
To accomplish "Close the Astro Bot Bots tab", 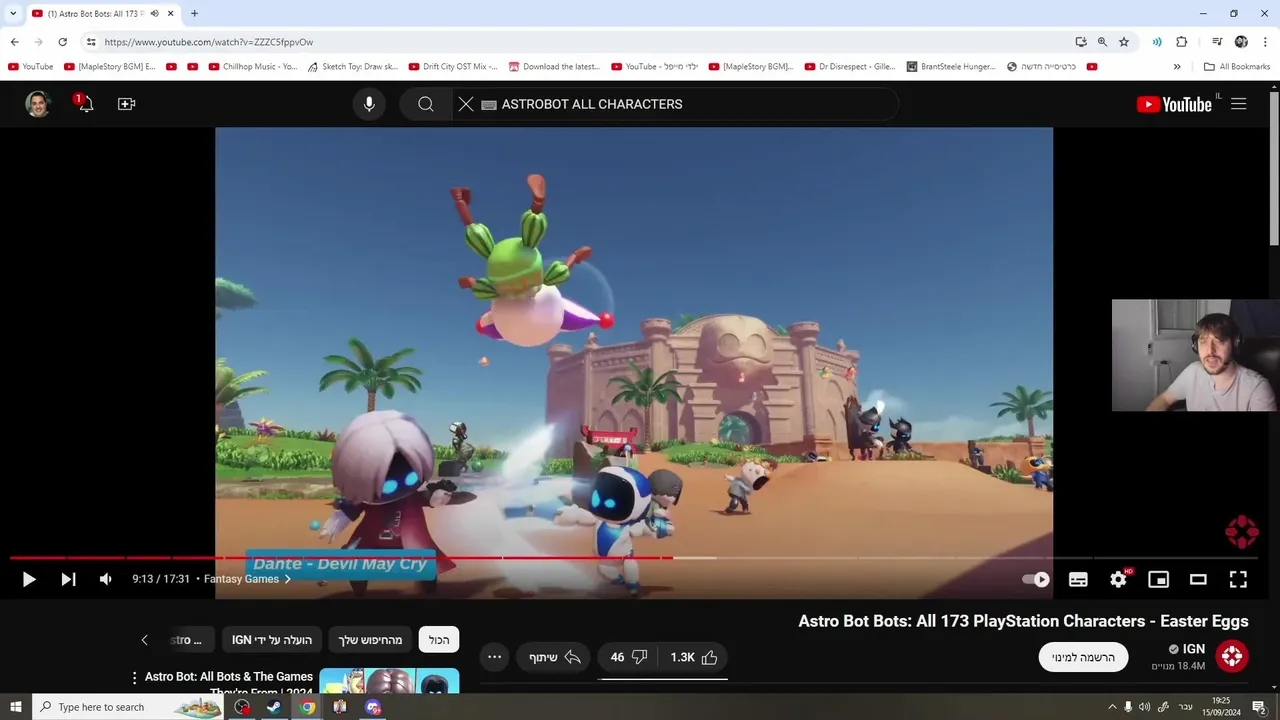I will click(171, 14).
